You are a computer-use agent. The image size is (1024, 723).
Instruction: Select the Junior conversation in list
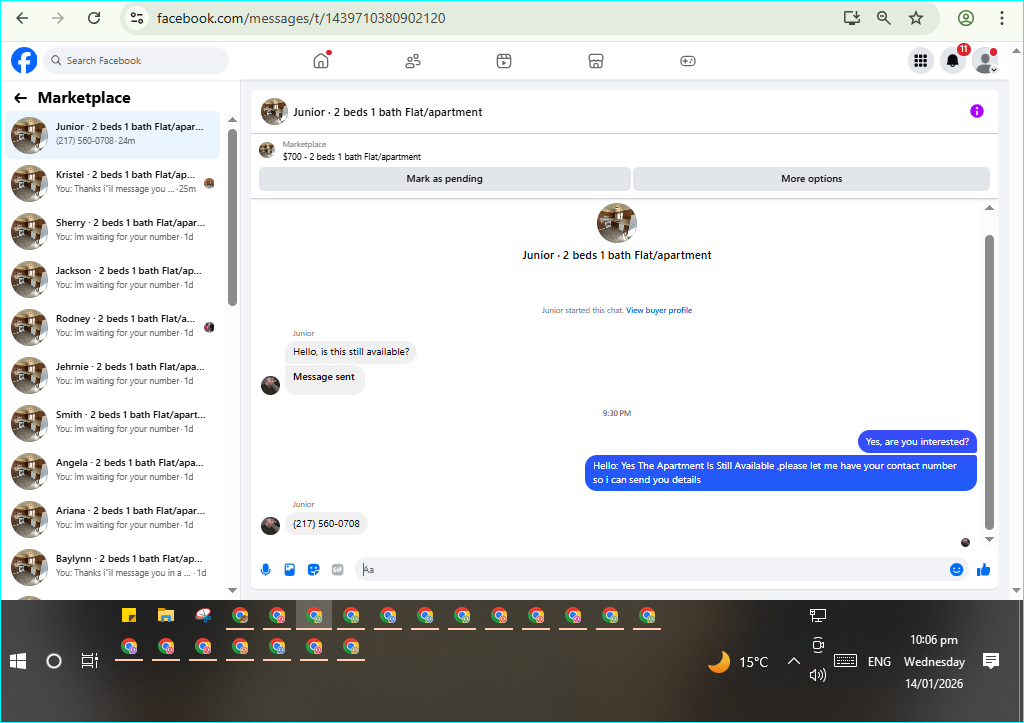113,135
